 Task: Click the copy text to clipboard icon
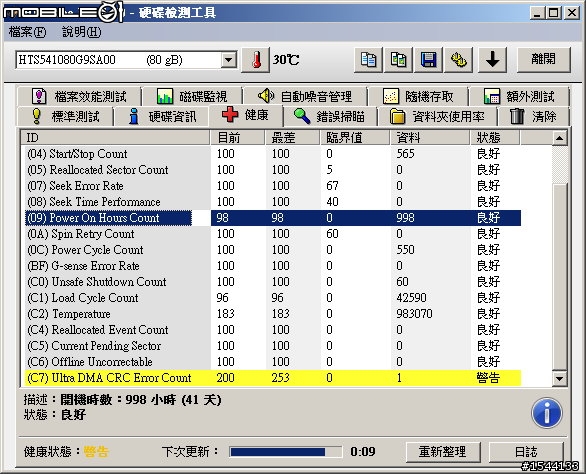pyautogui.click(x=368, y=59)
